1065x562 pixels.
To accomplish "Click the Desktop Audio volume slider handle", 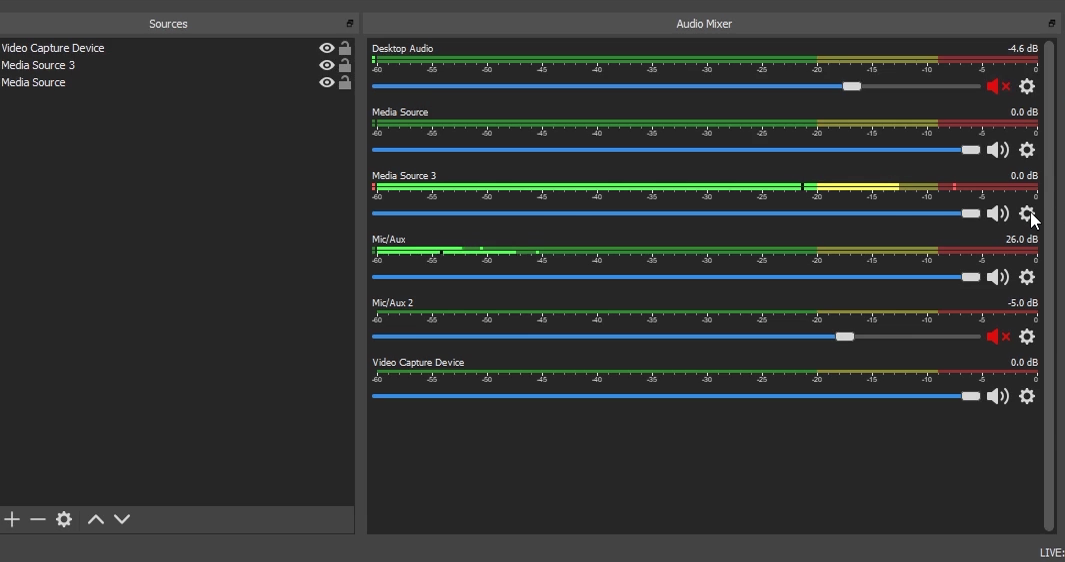I will pyautogui.click(x=851, y=87).
